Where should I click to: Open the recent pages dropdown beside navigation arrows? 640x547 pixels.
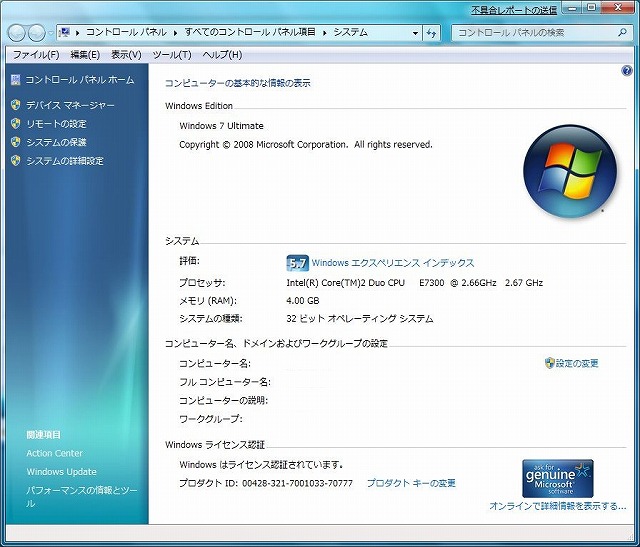click(50, 33)
